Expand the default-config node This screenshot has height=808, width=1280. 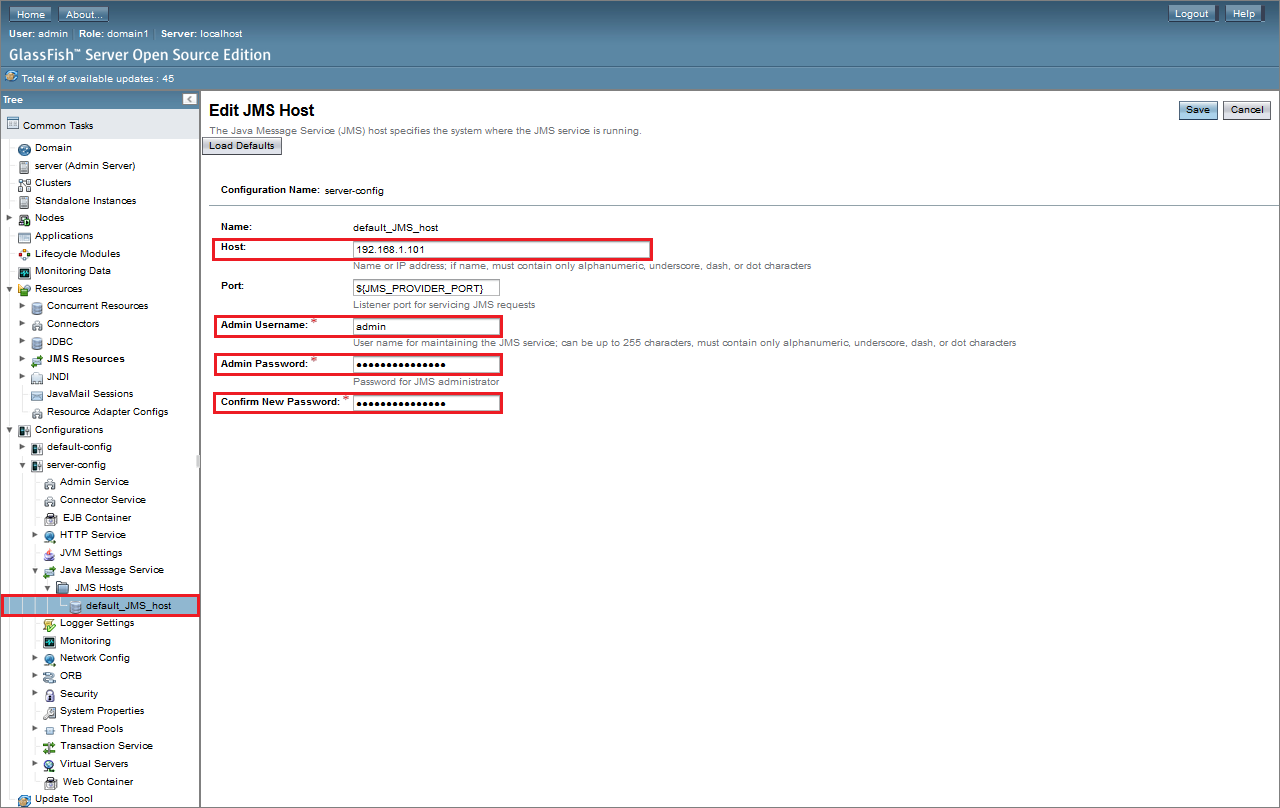(22, 447)
